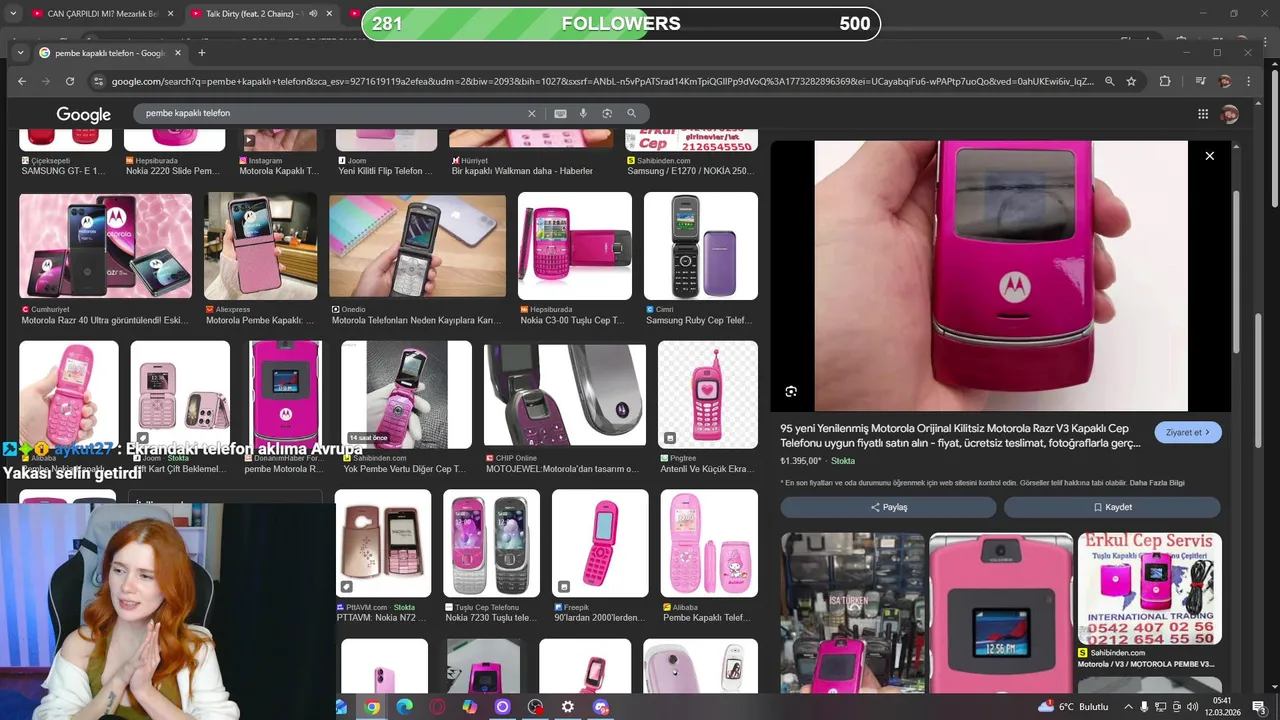
Task: Open CHIP Online MOTOJEWEL image
Action: (x=565, y=394)
